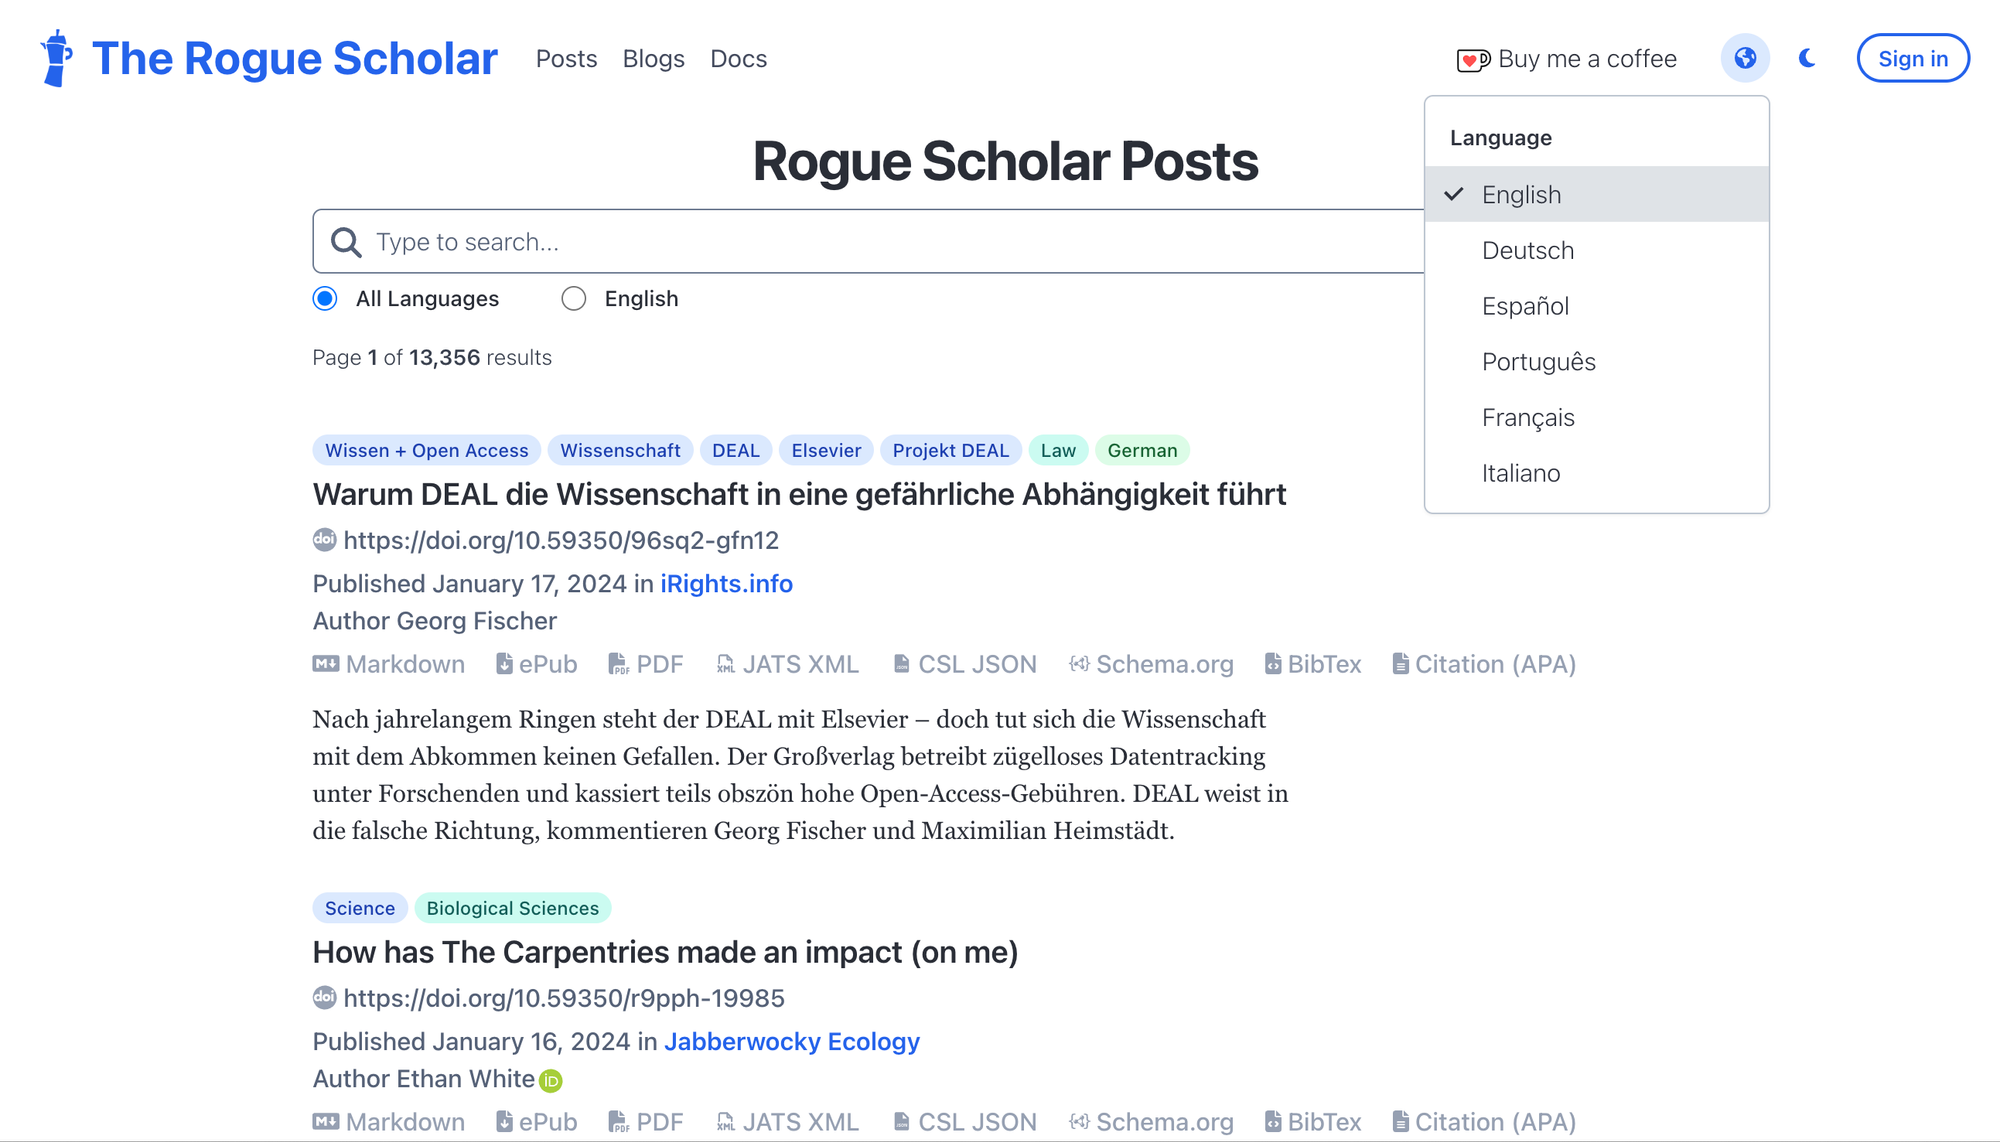This screenshot has height=1142, width=2000.
Task: Open first post's PDF download
Action: pyautogui.click(x=646, y=665)
